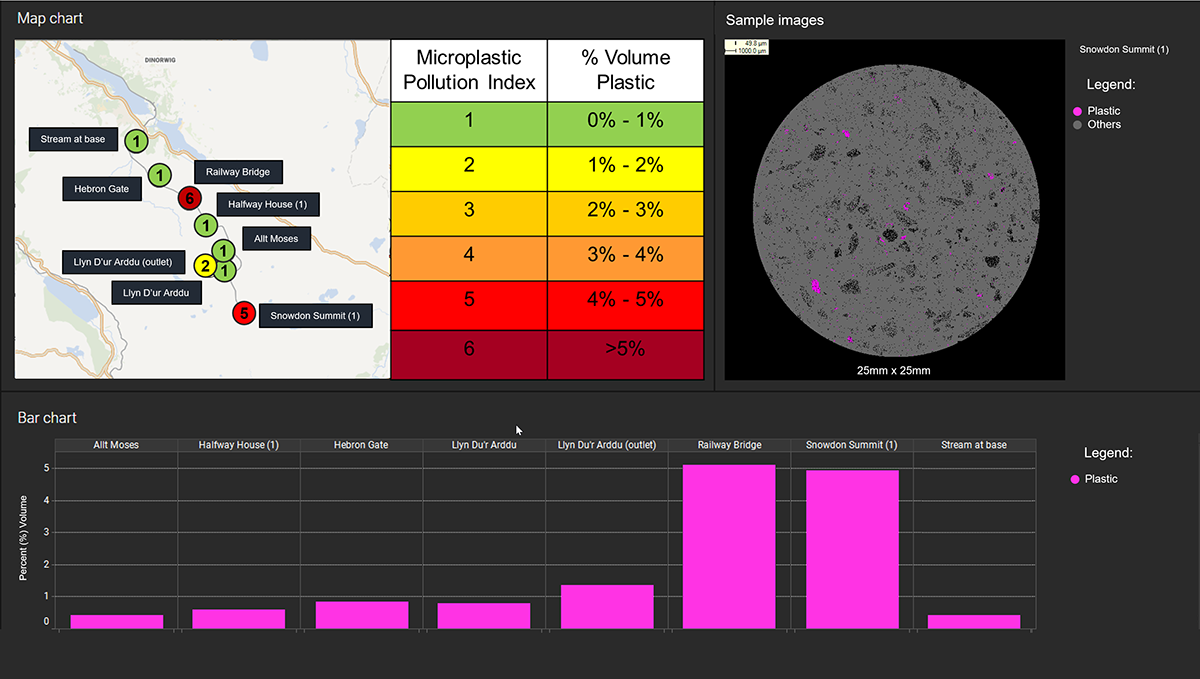Click green marker next to Hebron Gate label
1200x679 pixels.
pos(159,176)
